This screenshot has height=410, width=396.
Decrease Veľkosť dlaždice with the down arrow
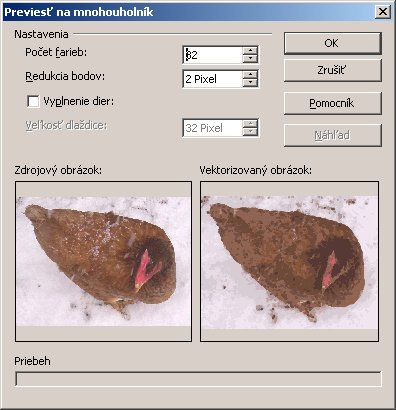coord(250,132)
